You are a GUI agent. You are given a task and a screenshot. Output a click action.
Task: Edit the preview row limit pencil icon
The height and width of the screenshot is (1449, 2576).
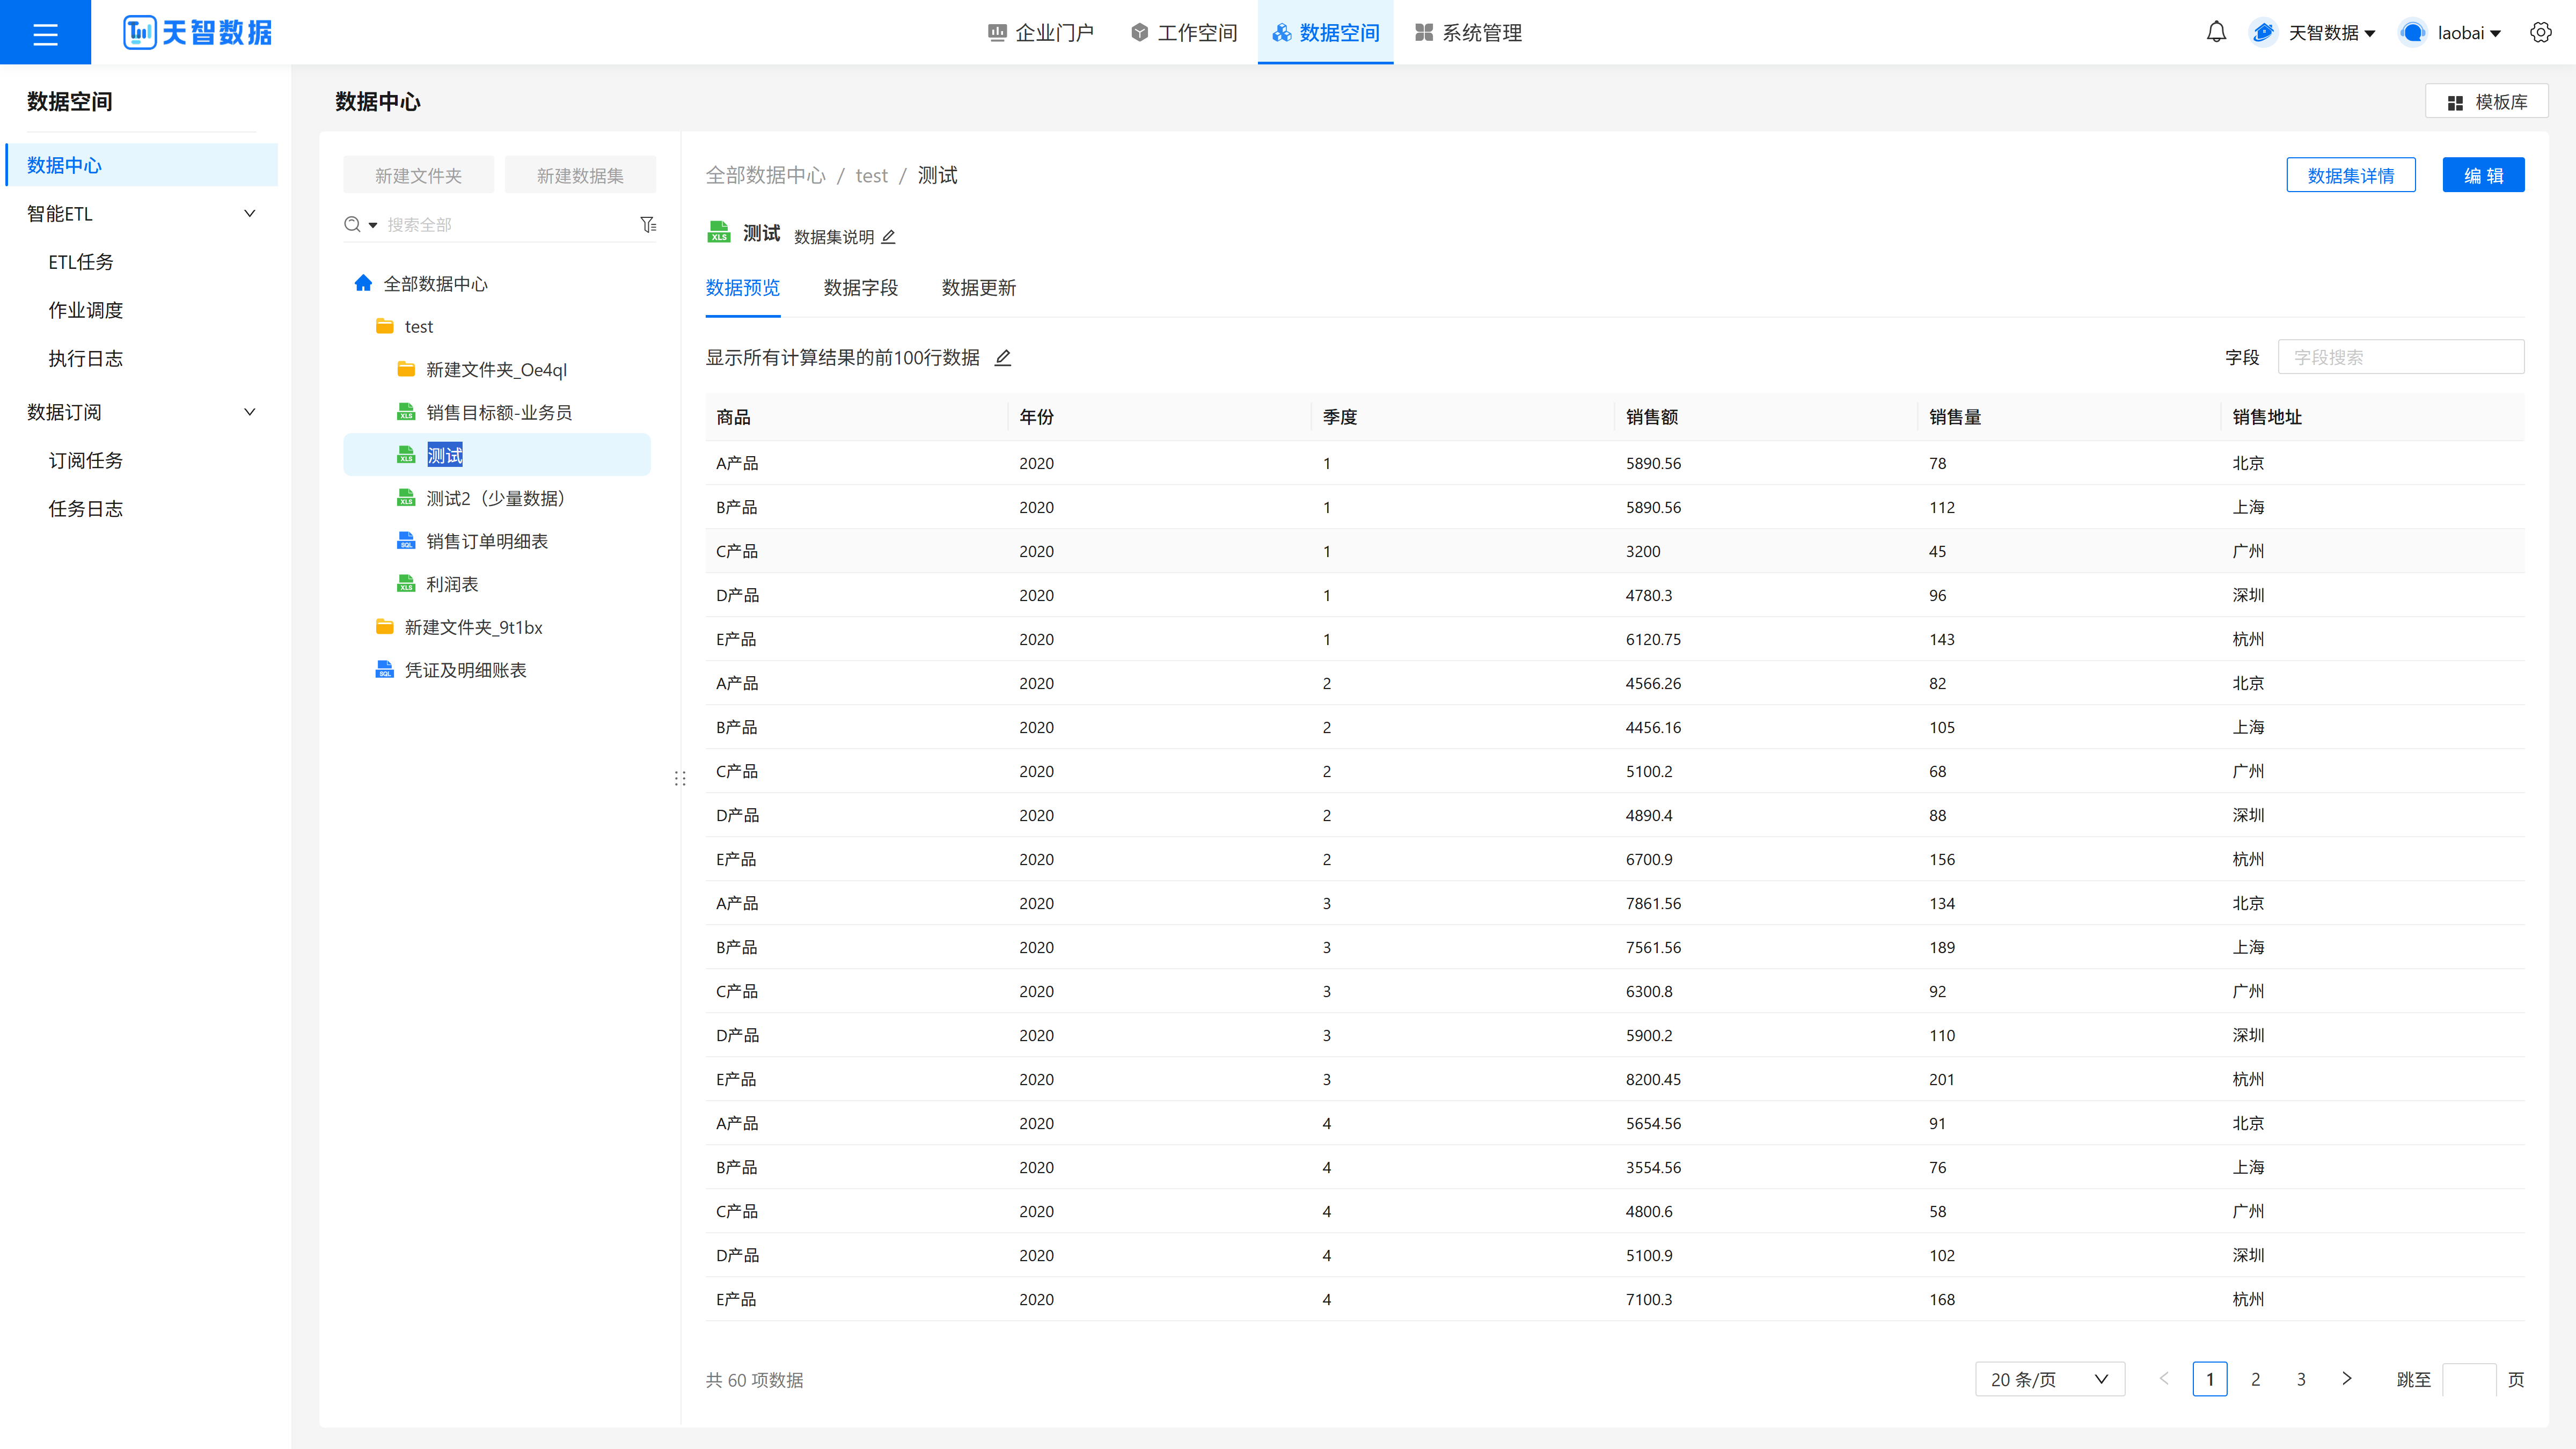tap(1002, 358)
